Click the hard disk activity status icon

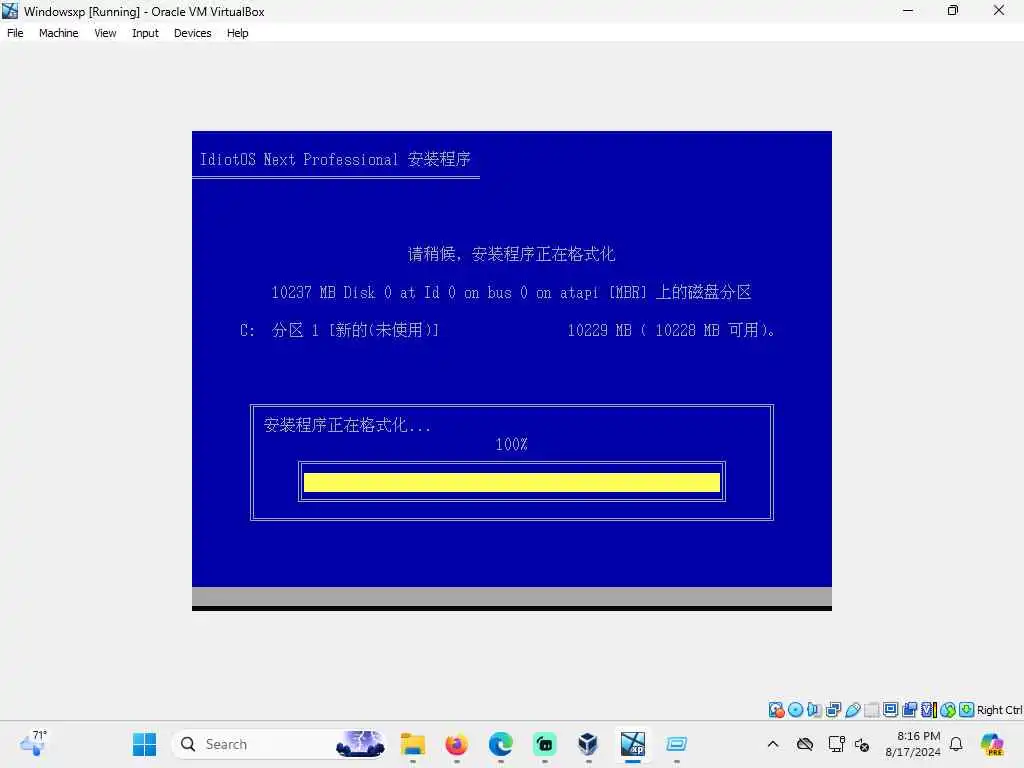pos(776,710)
